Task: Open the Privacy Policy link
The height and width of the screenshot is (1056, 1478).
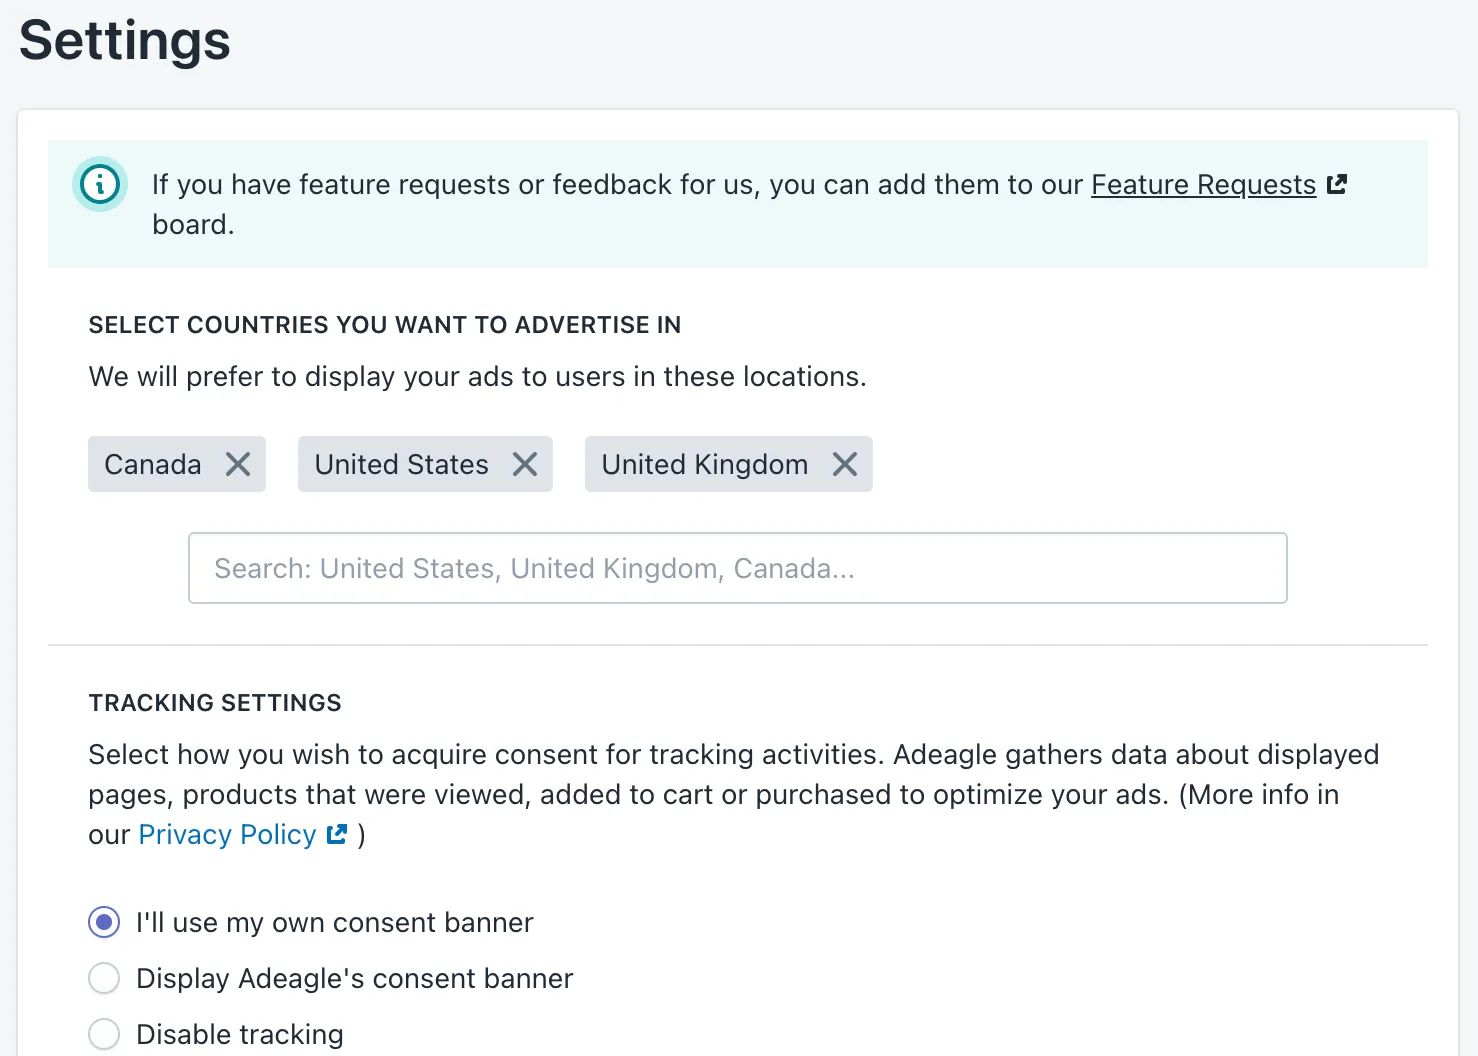Action: tap(227, 835)
